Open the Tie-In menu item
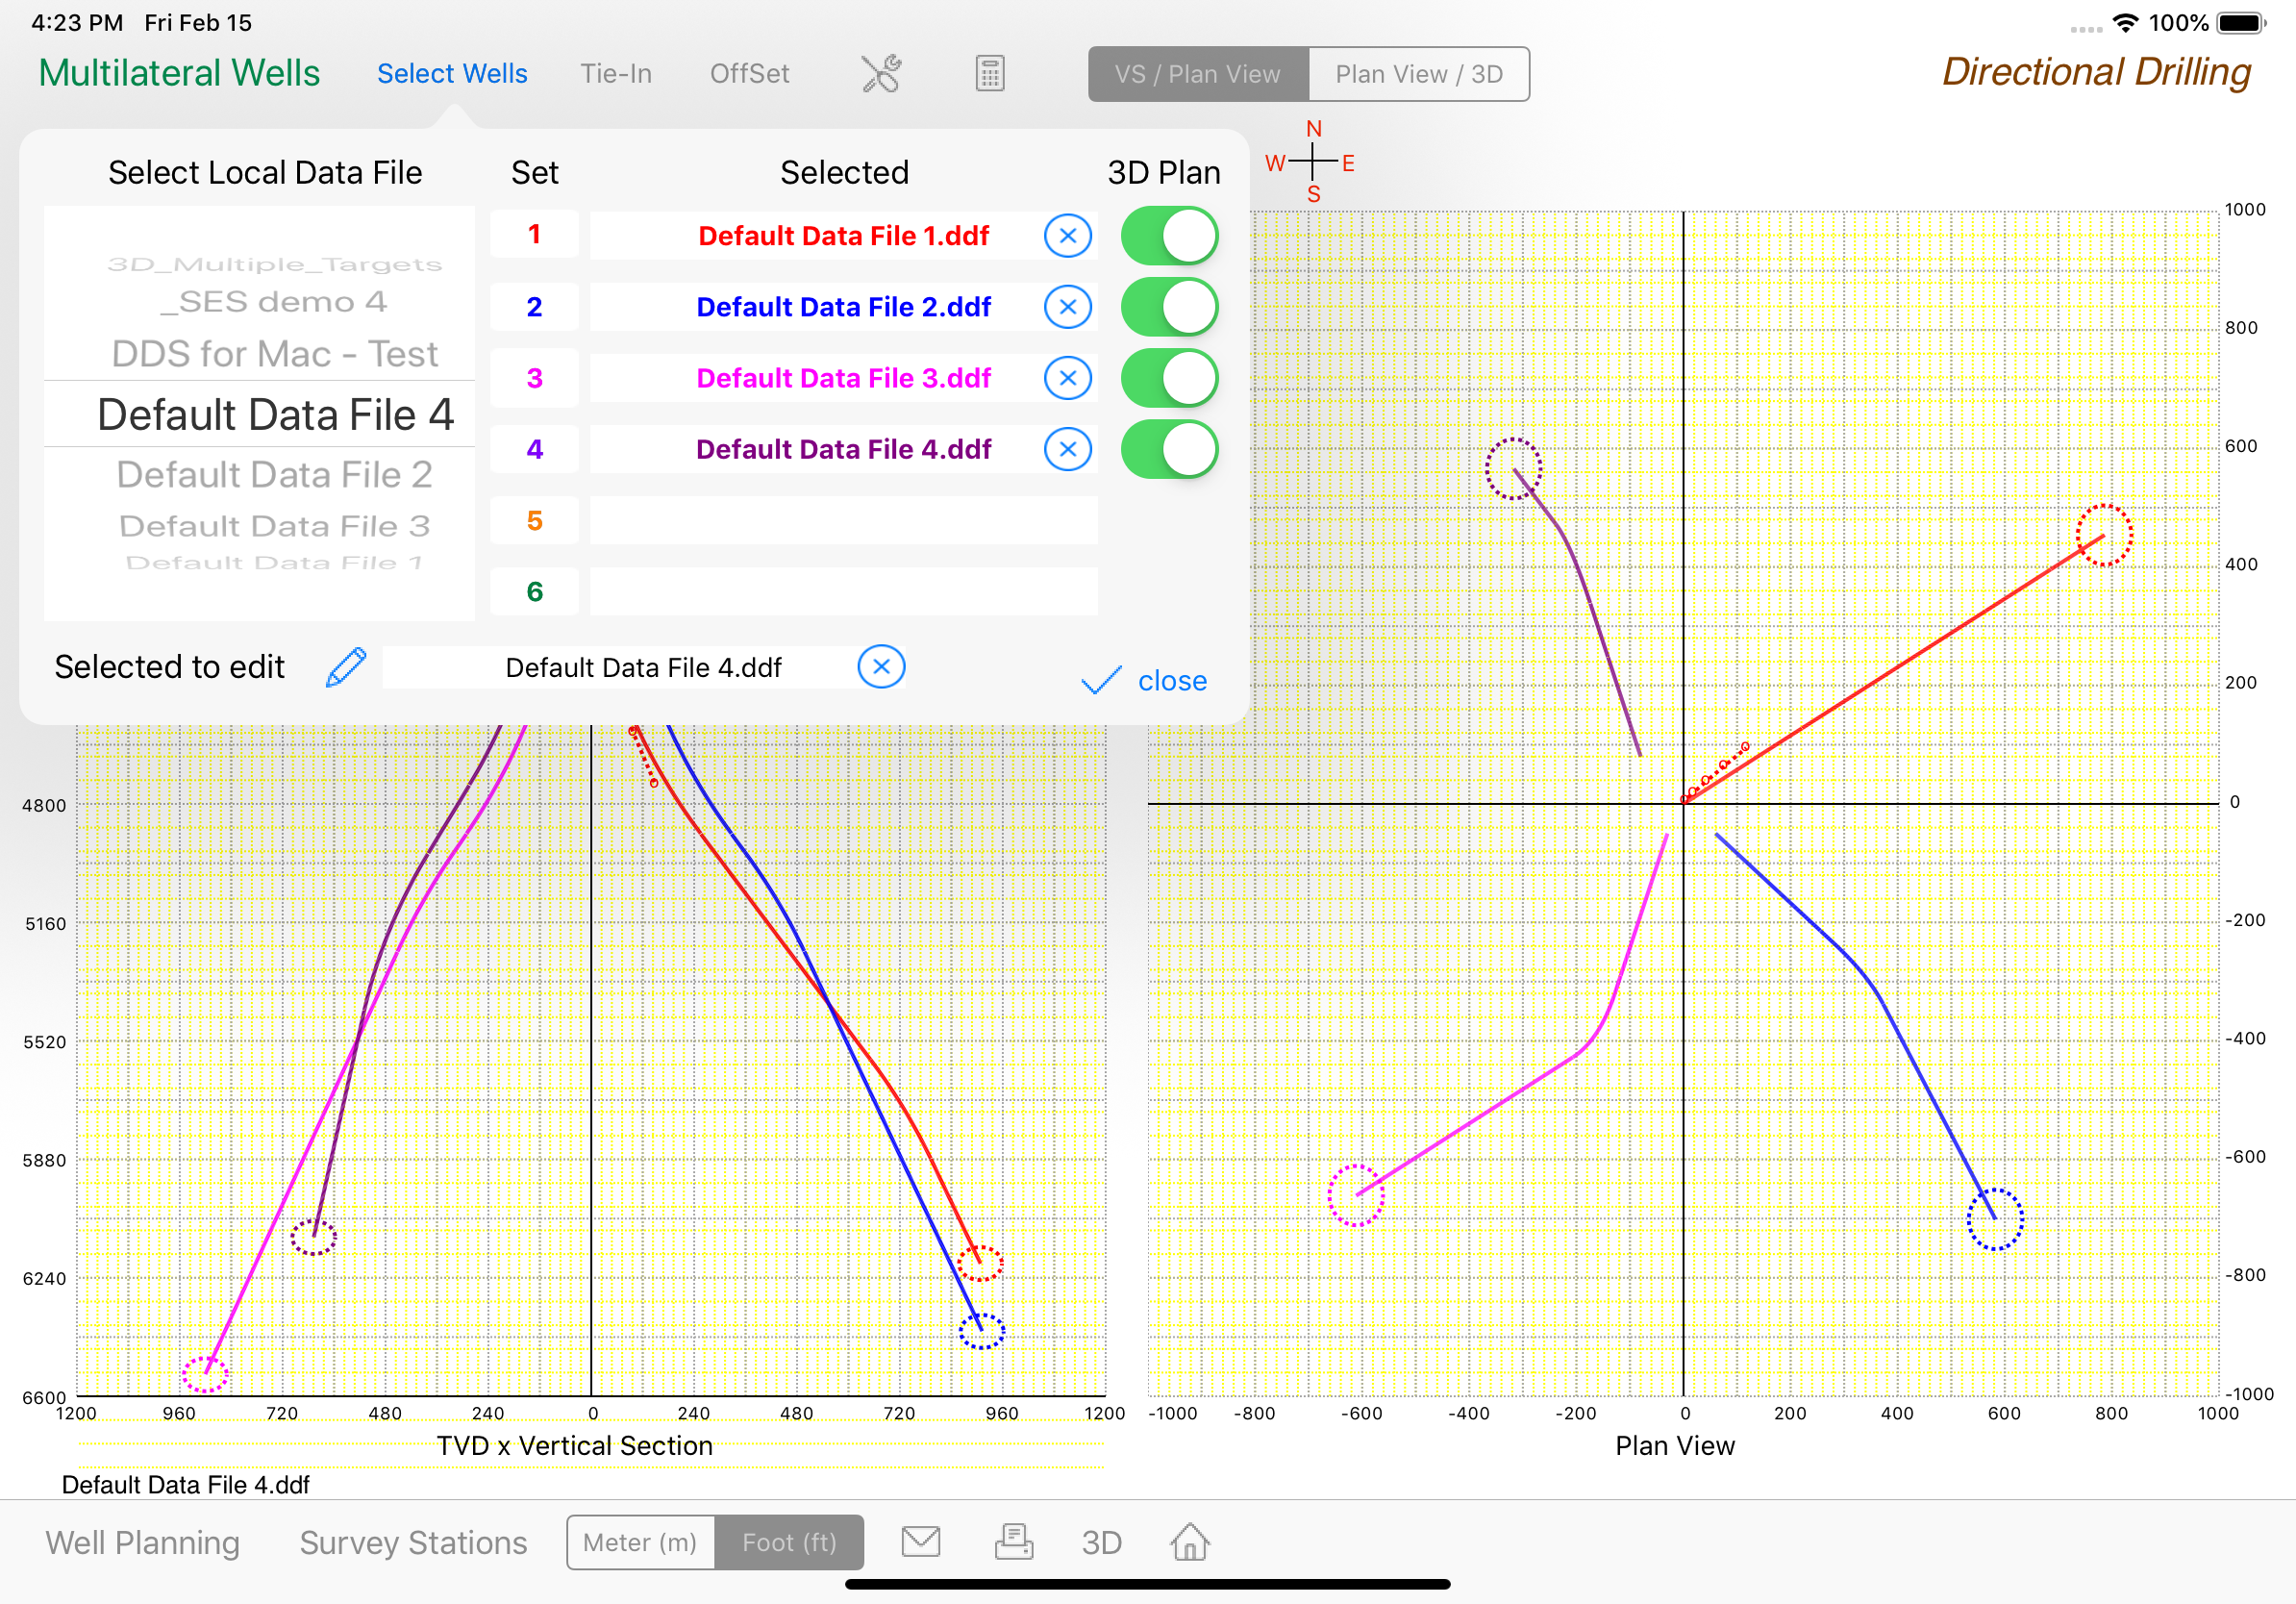This screenshot has width=2296, height=1604. (616, 74)
